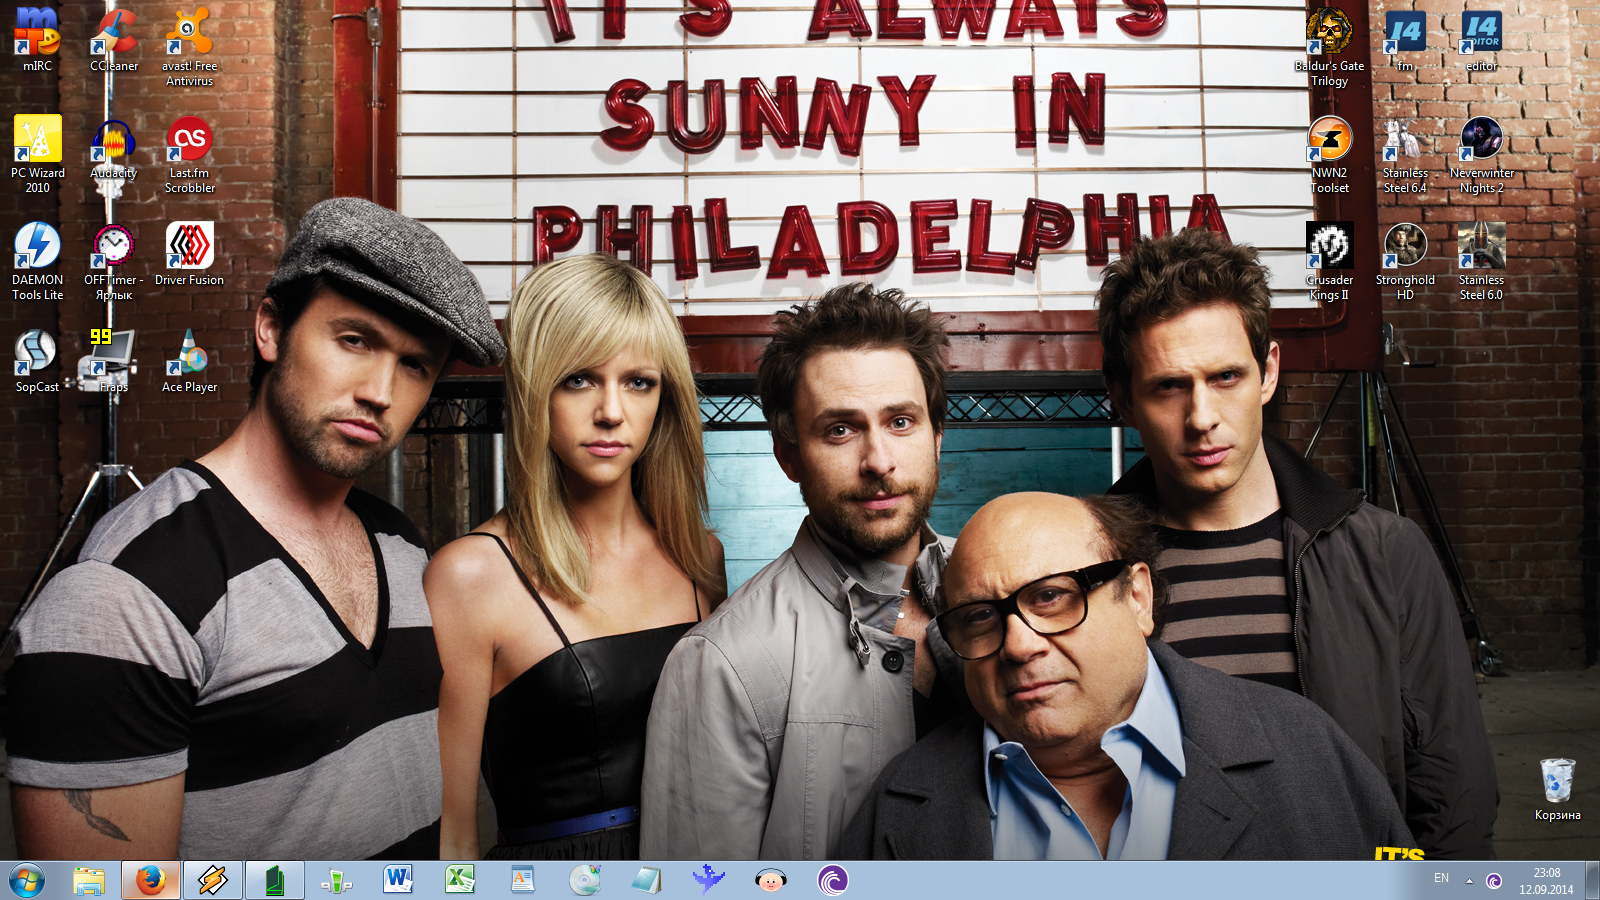Click the EN language indicator
This screenshot has height=900, width=1600.
pos(1441,878)
